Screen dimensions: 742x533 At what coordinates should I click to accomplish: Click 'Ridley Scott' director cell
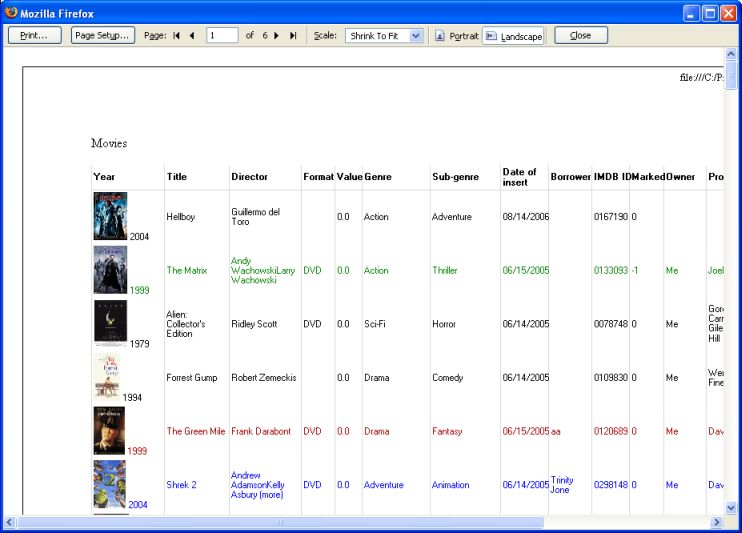point(254,324)
